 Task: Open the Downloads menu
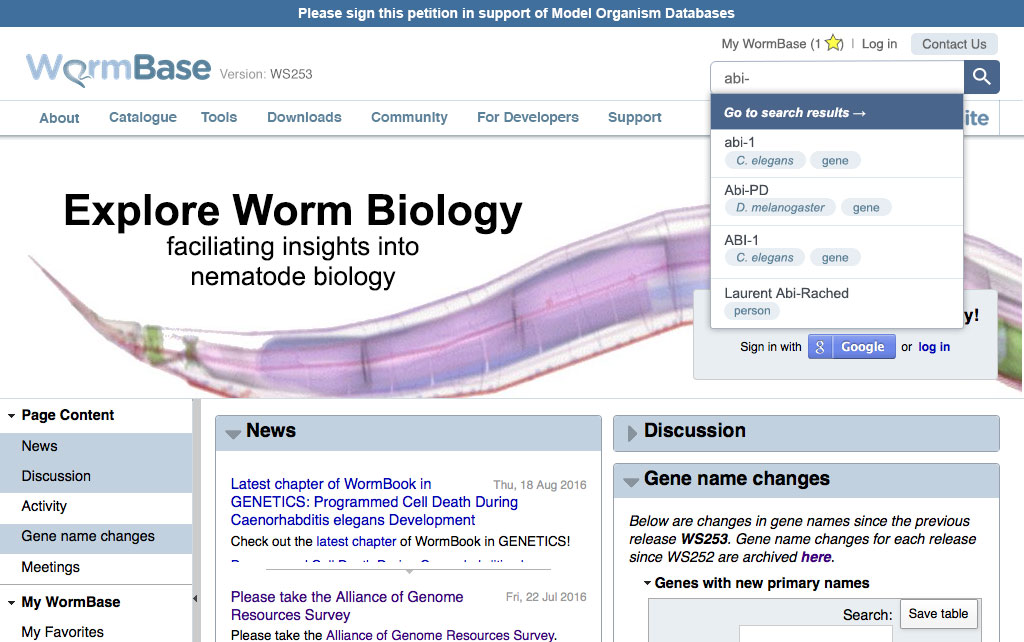coord(304,117)
